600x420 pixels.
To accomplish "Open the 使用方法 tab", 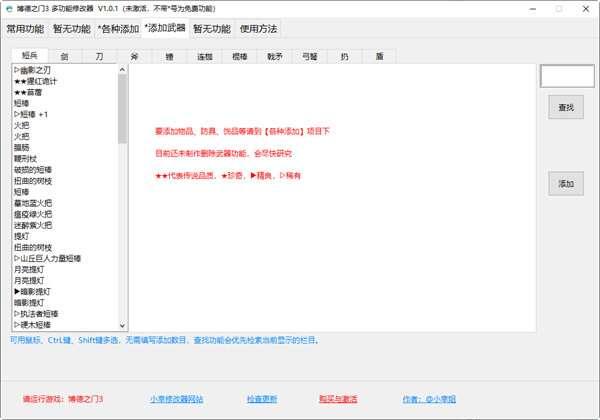I will (x=258, y=29).
